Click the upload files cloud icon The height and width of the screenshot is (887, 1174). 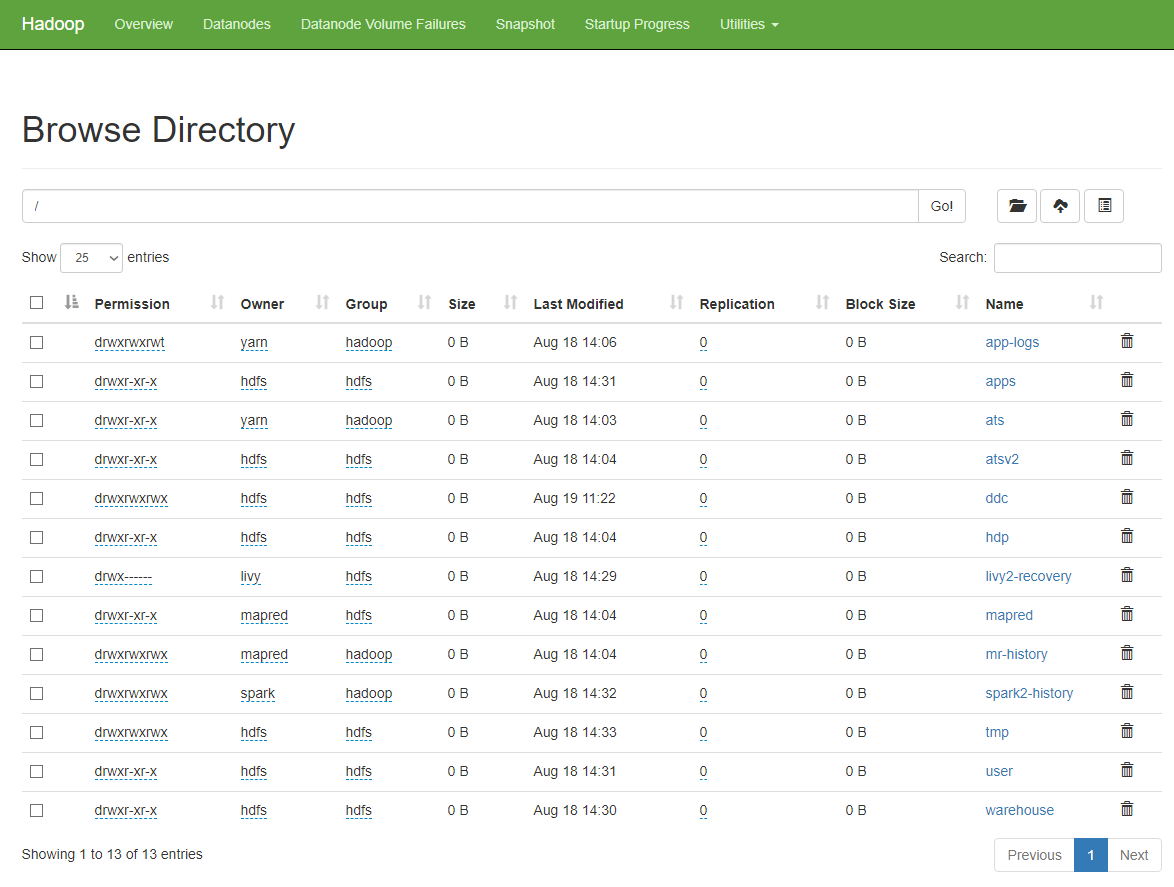[1060, 206]
